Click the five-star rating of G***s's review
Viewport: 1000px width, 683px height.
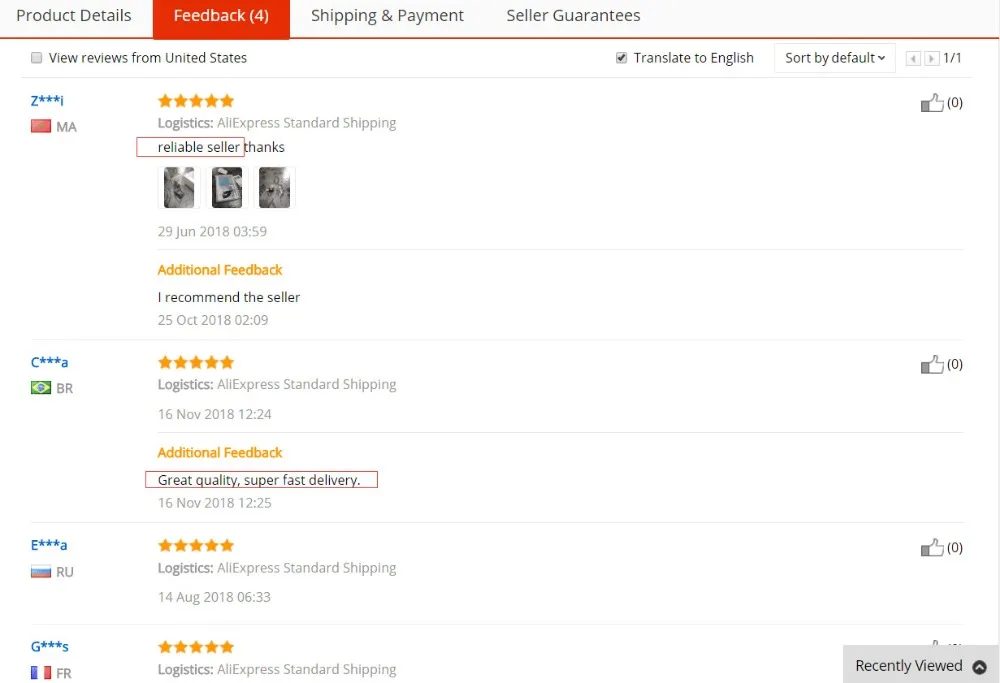coord(196,647)
